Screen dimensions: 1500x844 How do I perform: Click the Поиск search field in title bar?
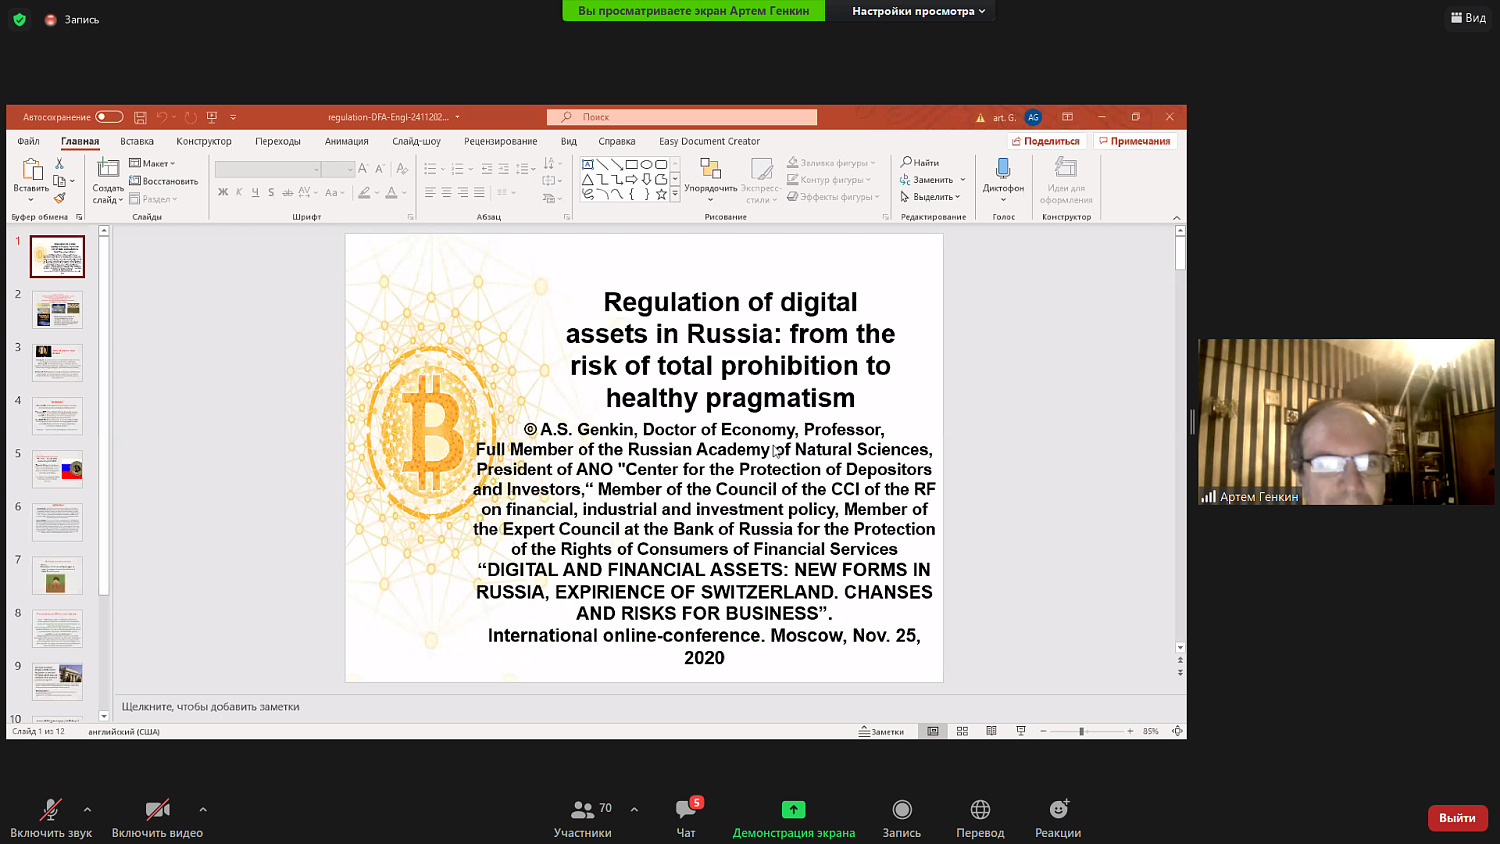[x=682, y=117]
